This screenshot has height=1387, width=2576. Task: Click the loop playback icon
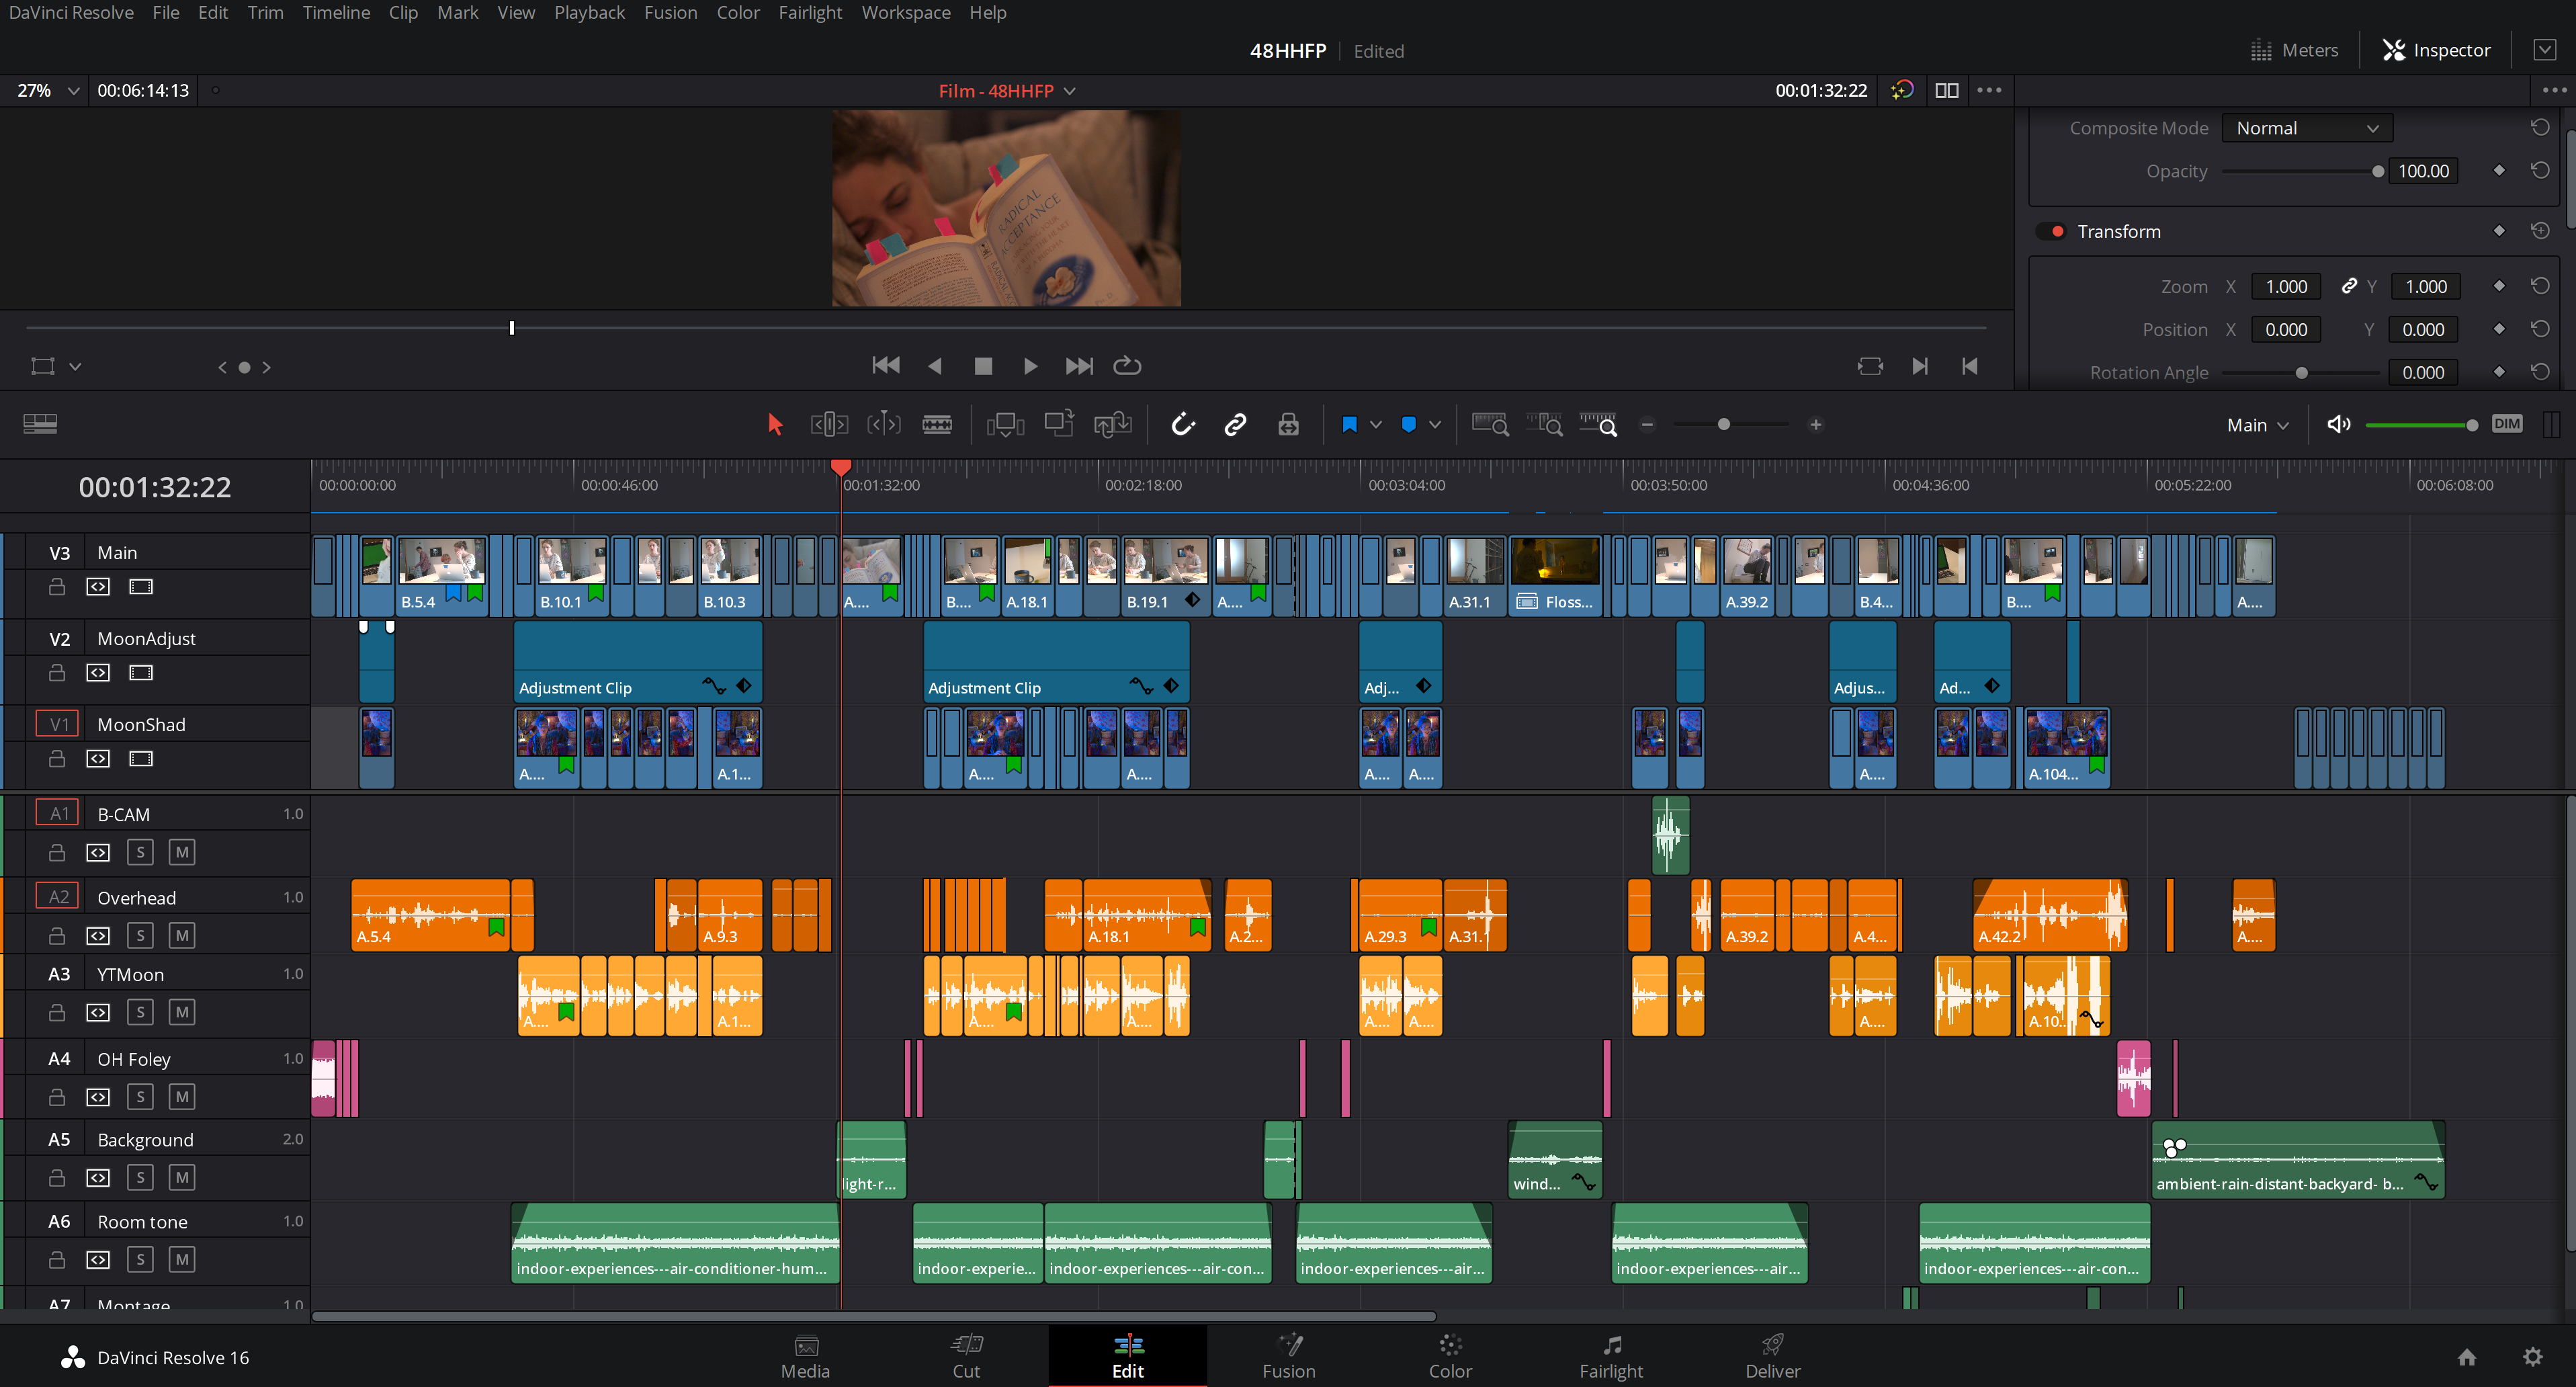coord(1127,366)
